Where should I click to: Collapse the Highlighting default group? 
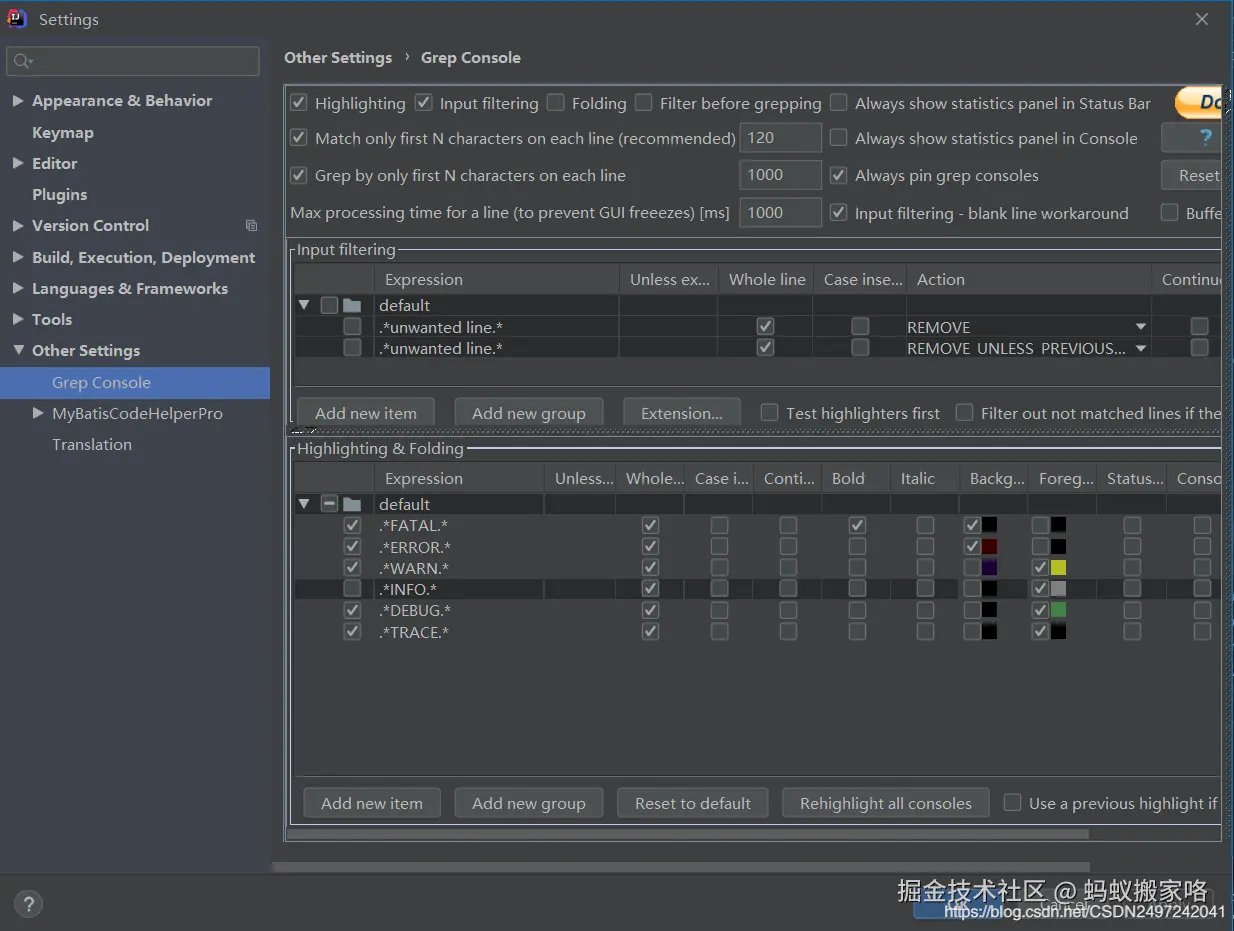click(304, 504)
